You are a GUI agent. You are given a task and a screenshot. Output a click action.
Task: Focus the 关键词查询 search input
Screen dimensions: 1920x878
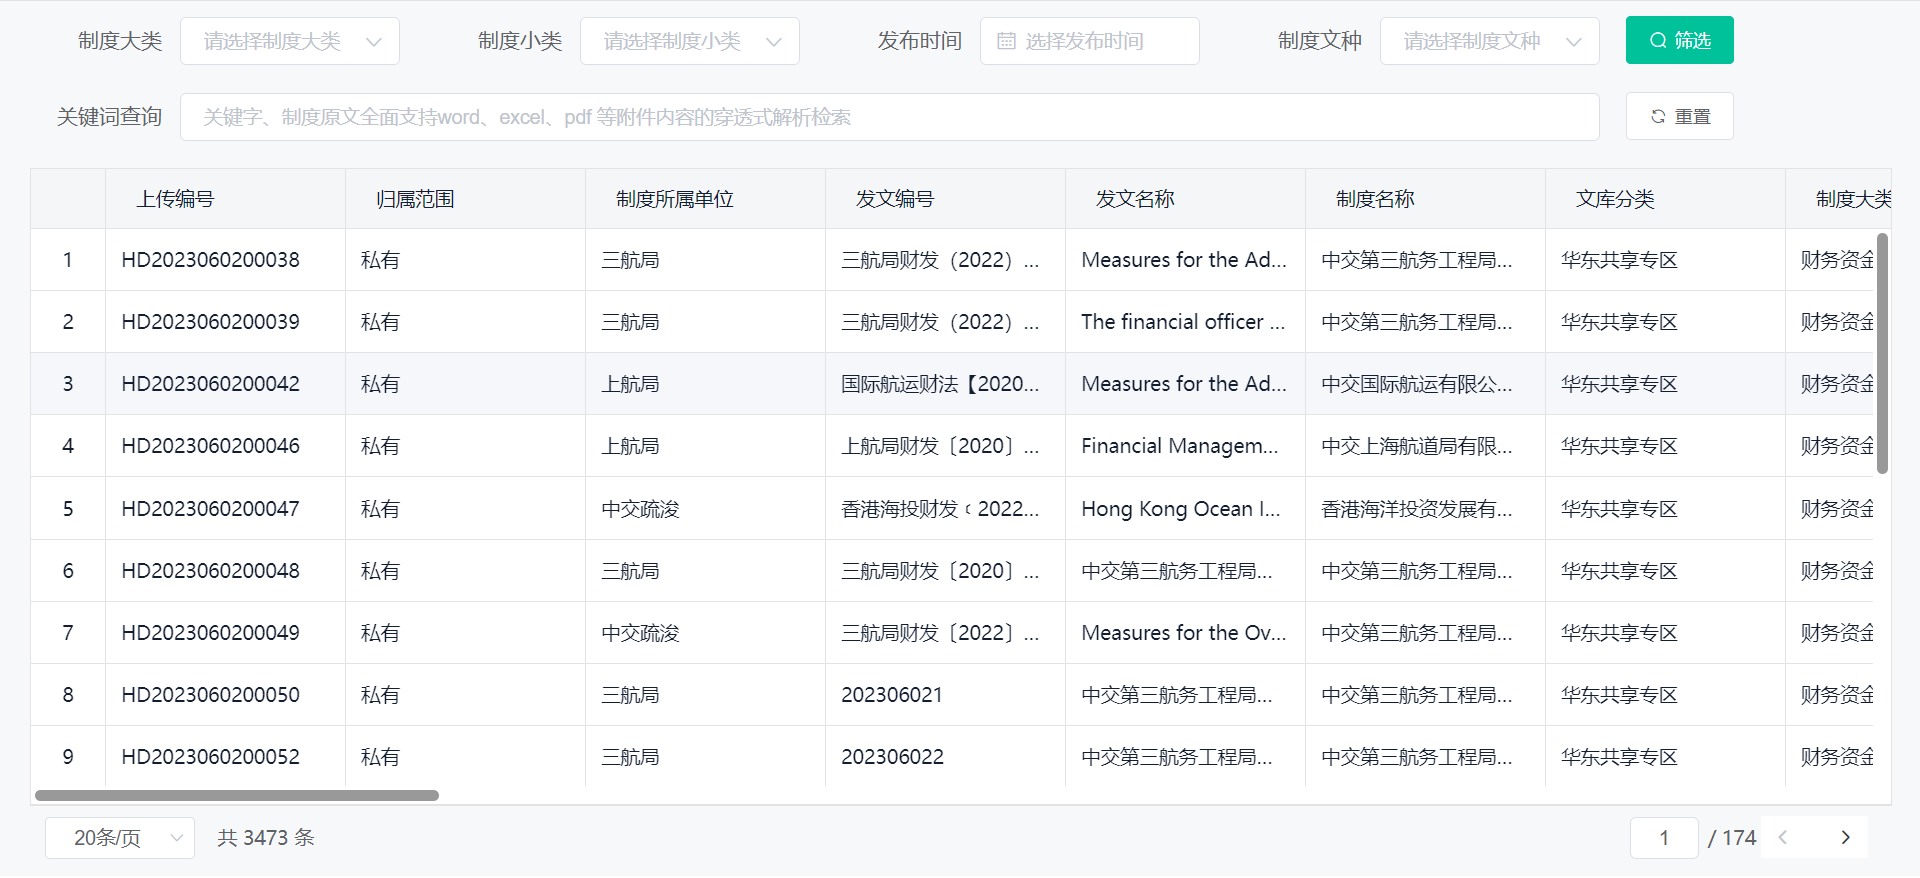pyautogui.click(x=889, y=117)
